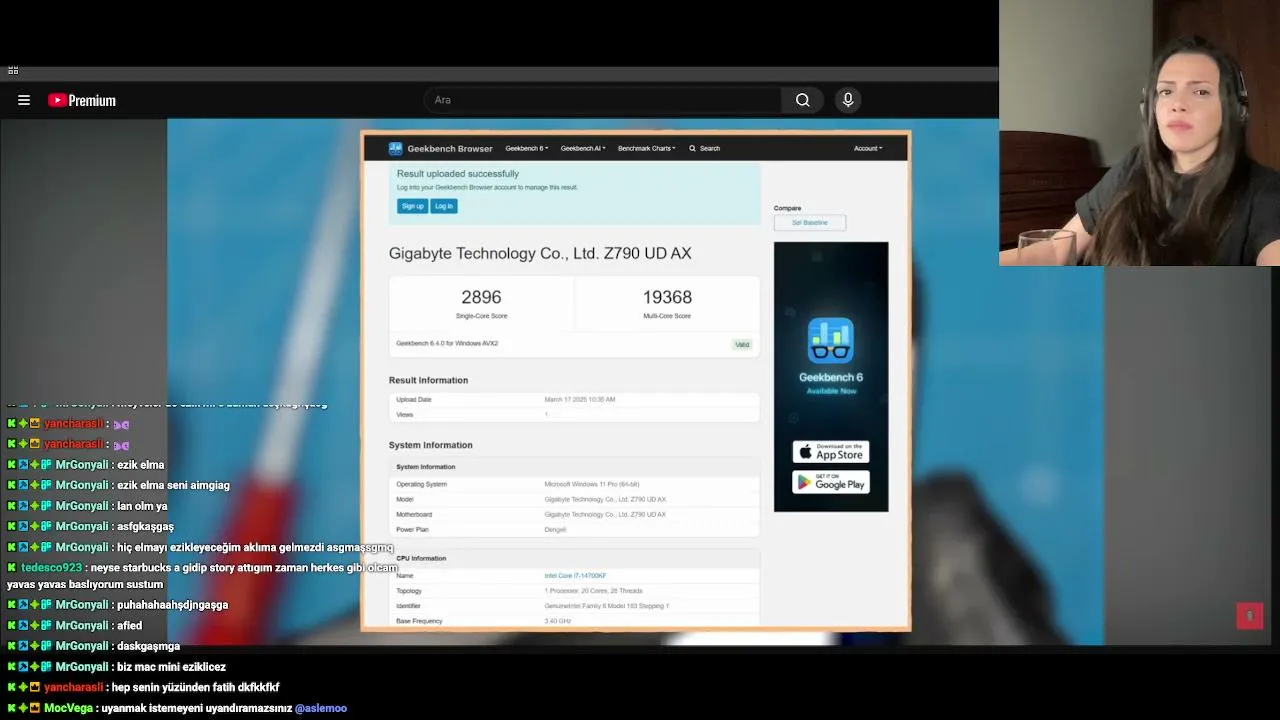1280x720 pixels.
Task: Open the Benchmark Charts dropdown
Action: (x=647, y=148)
